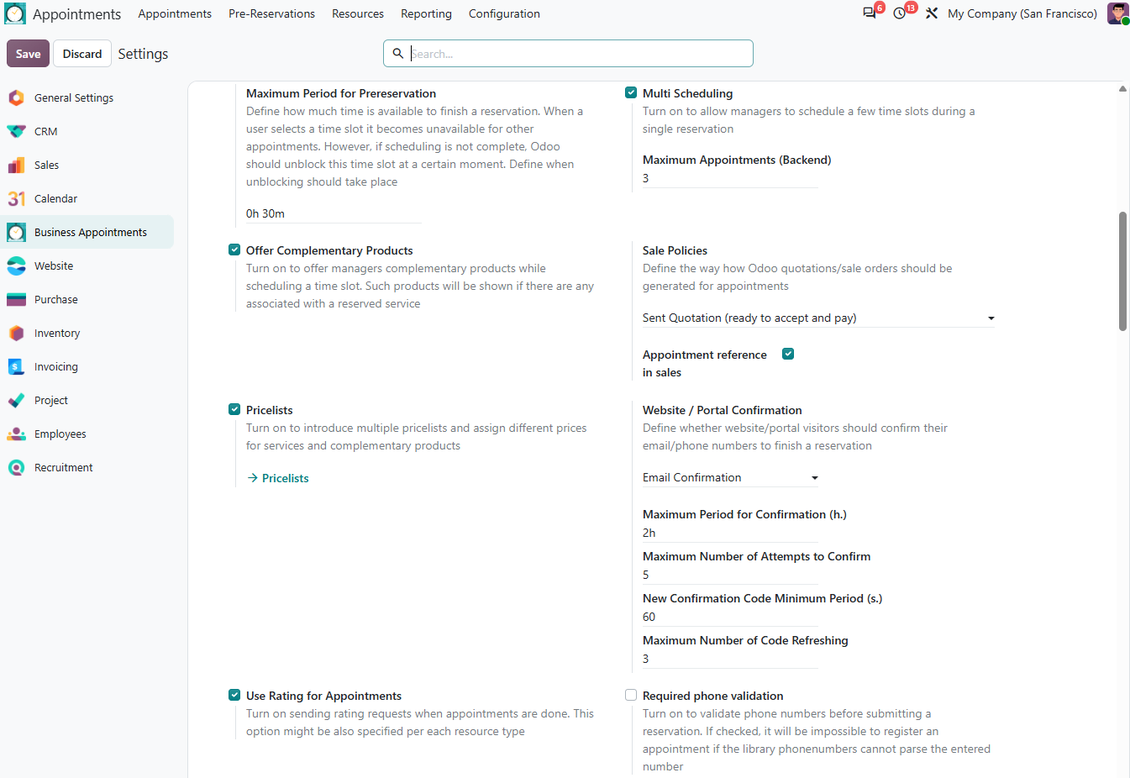Viewport: 1130px width, 778px height.
Task: Click the vertical scrollbar thumb
Action: [1123, 272]
